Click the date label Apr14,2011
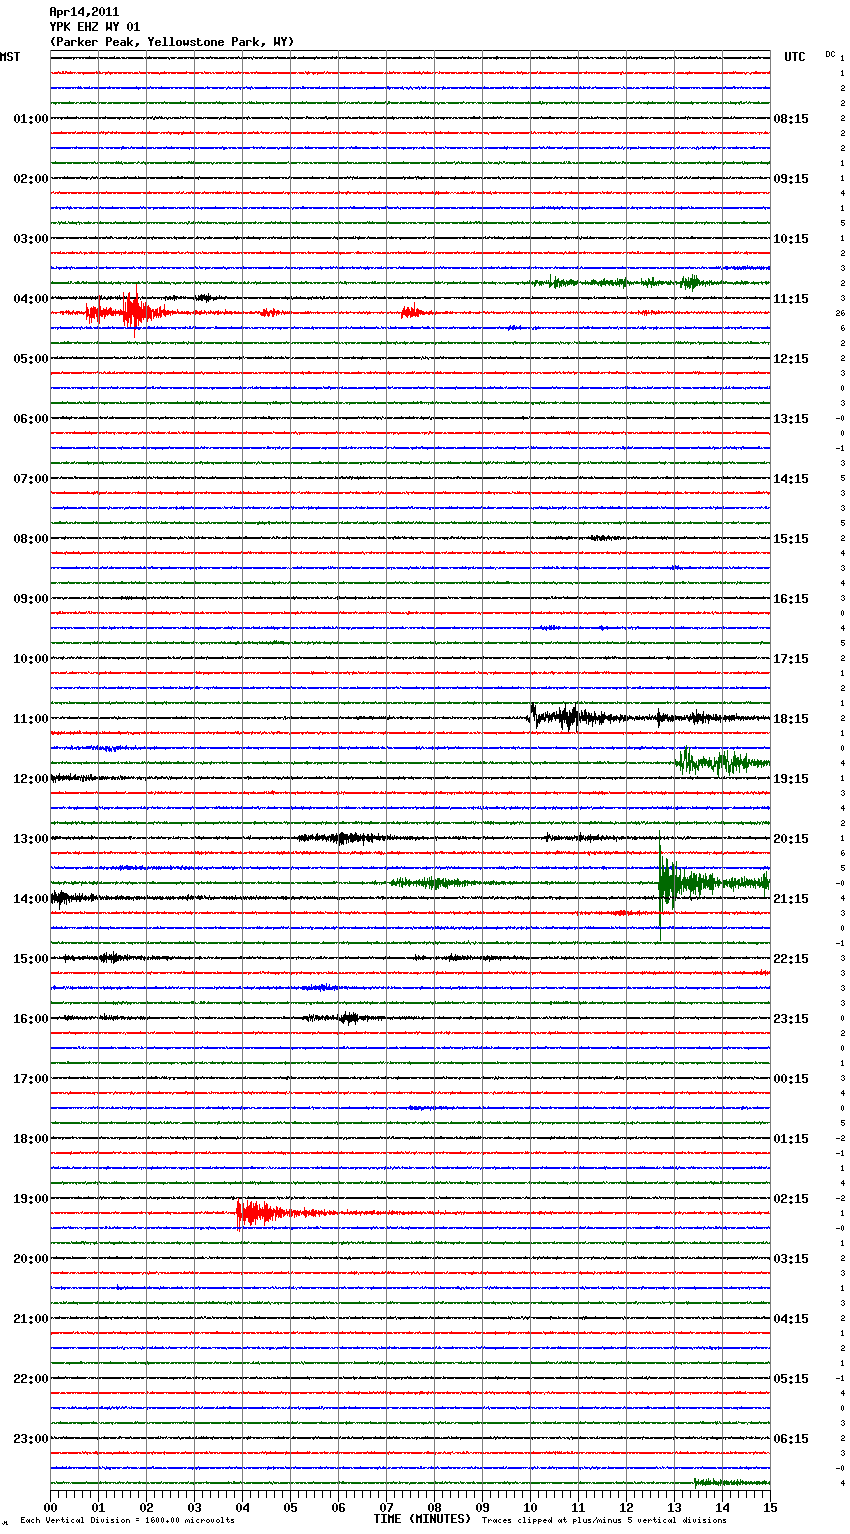850x1534 pixels. tap(84, 12)
